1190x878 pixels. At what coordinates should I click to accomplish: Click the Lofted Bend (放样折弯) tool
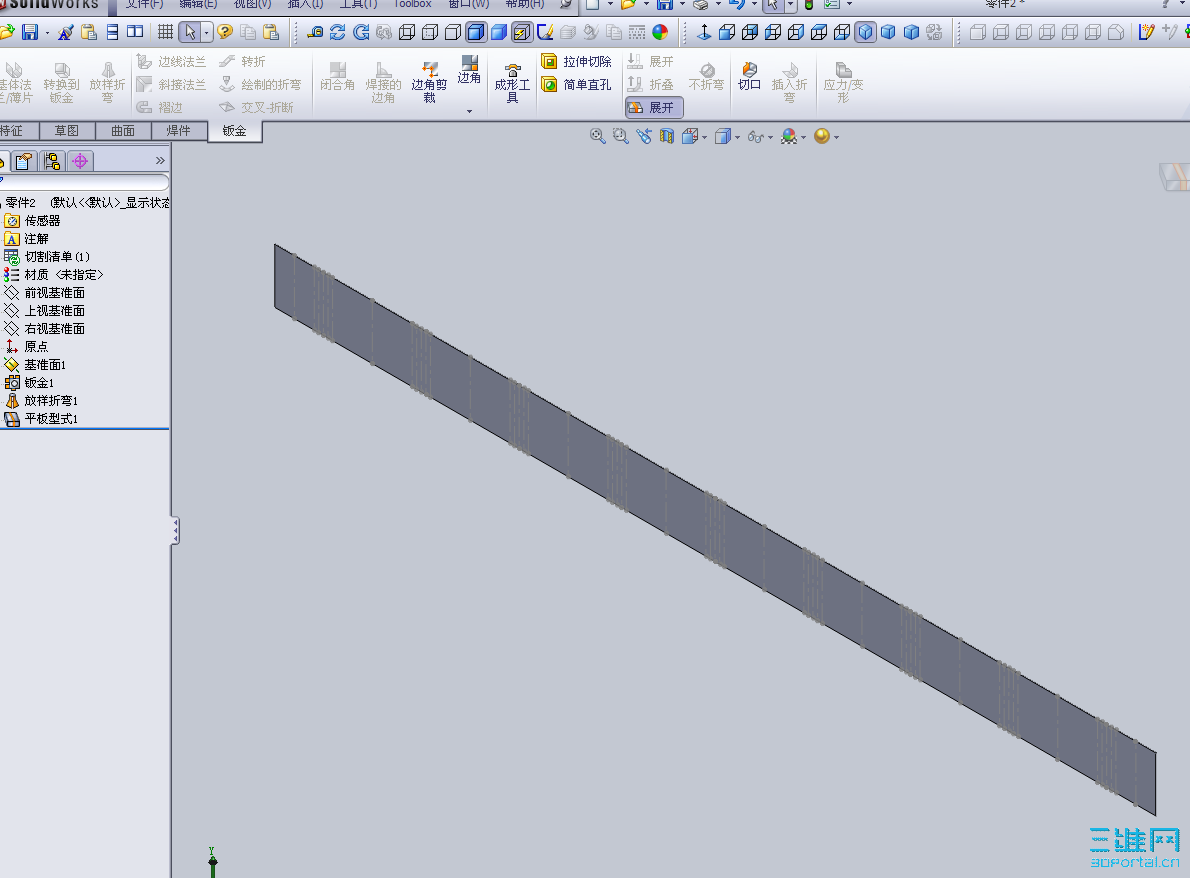[x=107, y=82]
